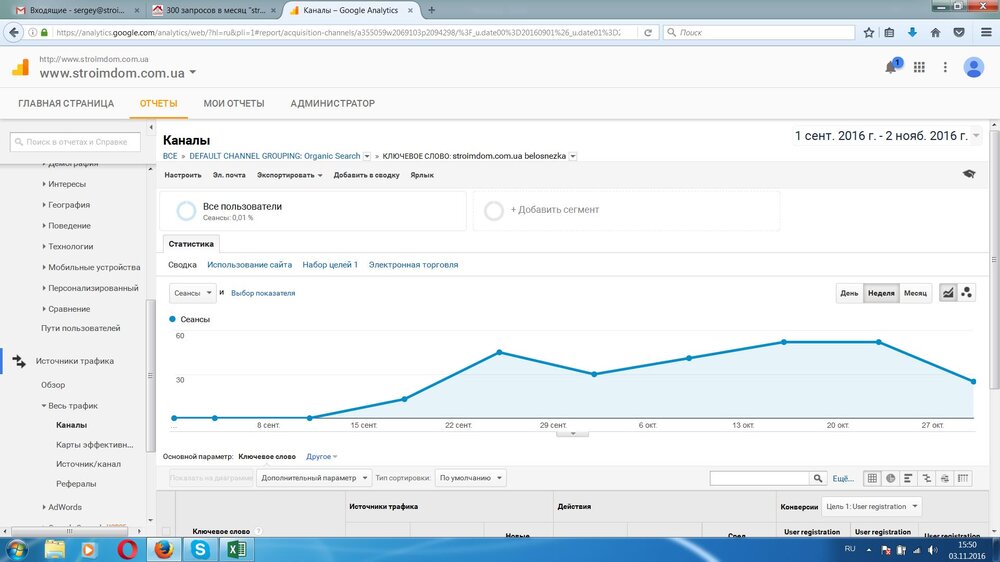
Task: Tick the checkbox beside Ключевое слово header
Action: pos(167,531)
